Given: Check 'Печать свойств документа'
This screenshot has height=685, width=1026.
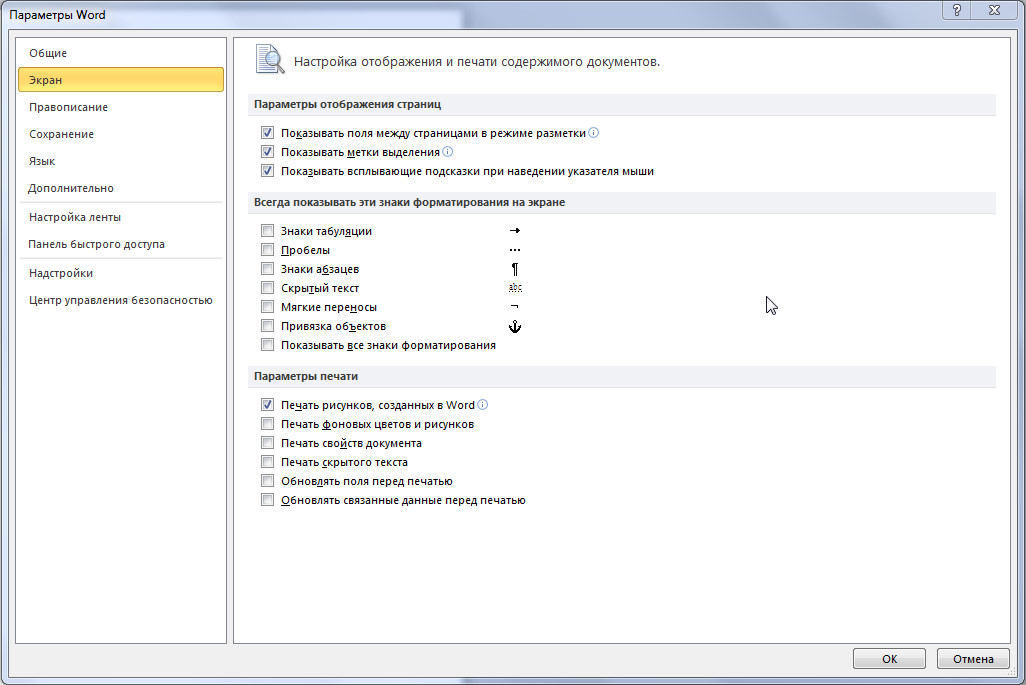Looking at the screenshot, I should pos(267,442).
